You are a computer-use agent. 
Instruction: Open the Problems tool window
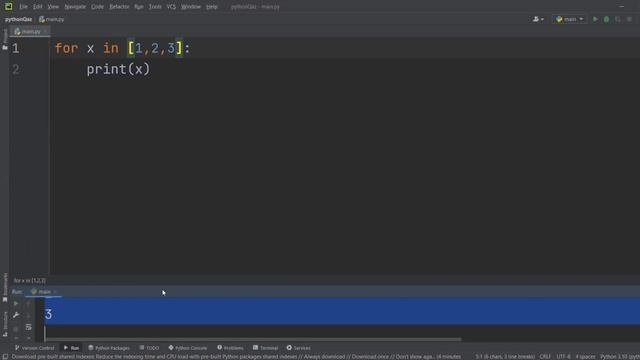point(230,348)
